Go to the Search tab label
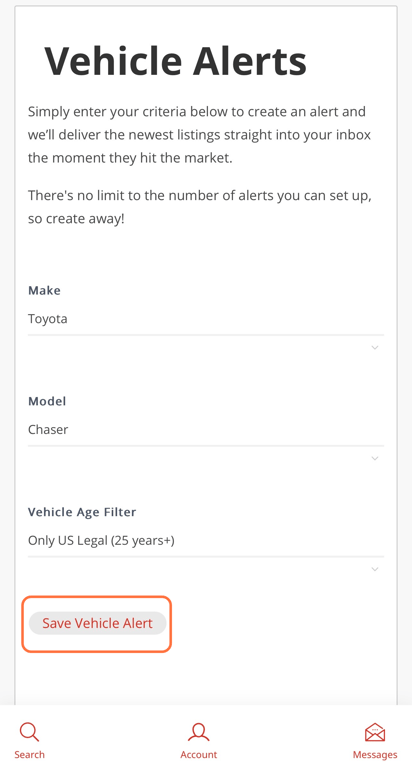Screen dimensions: 412x768 29,754
